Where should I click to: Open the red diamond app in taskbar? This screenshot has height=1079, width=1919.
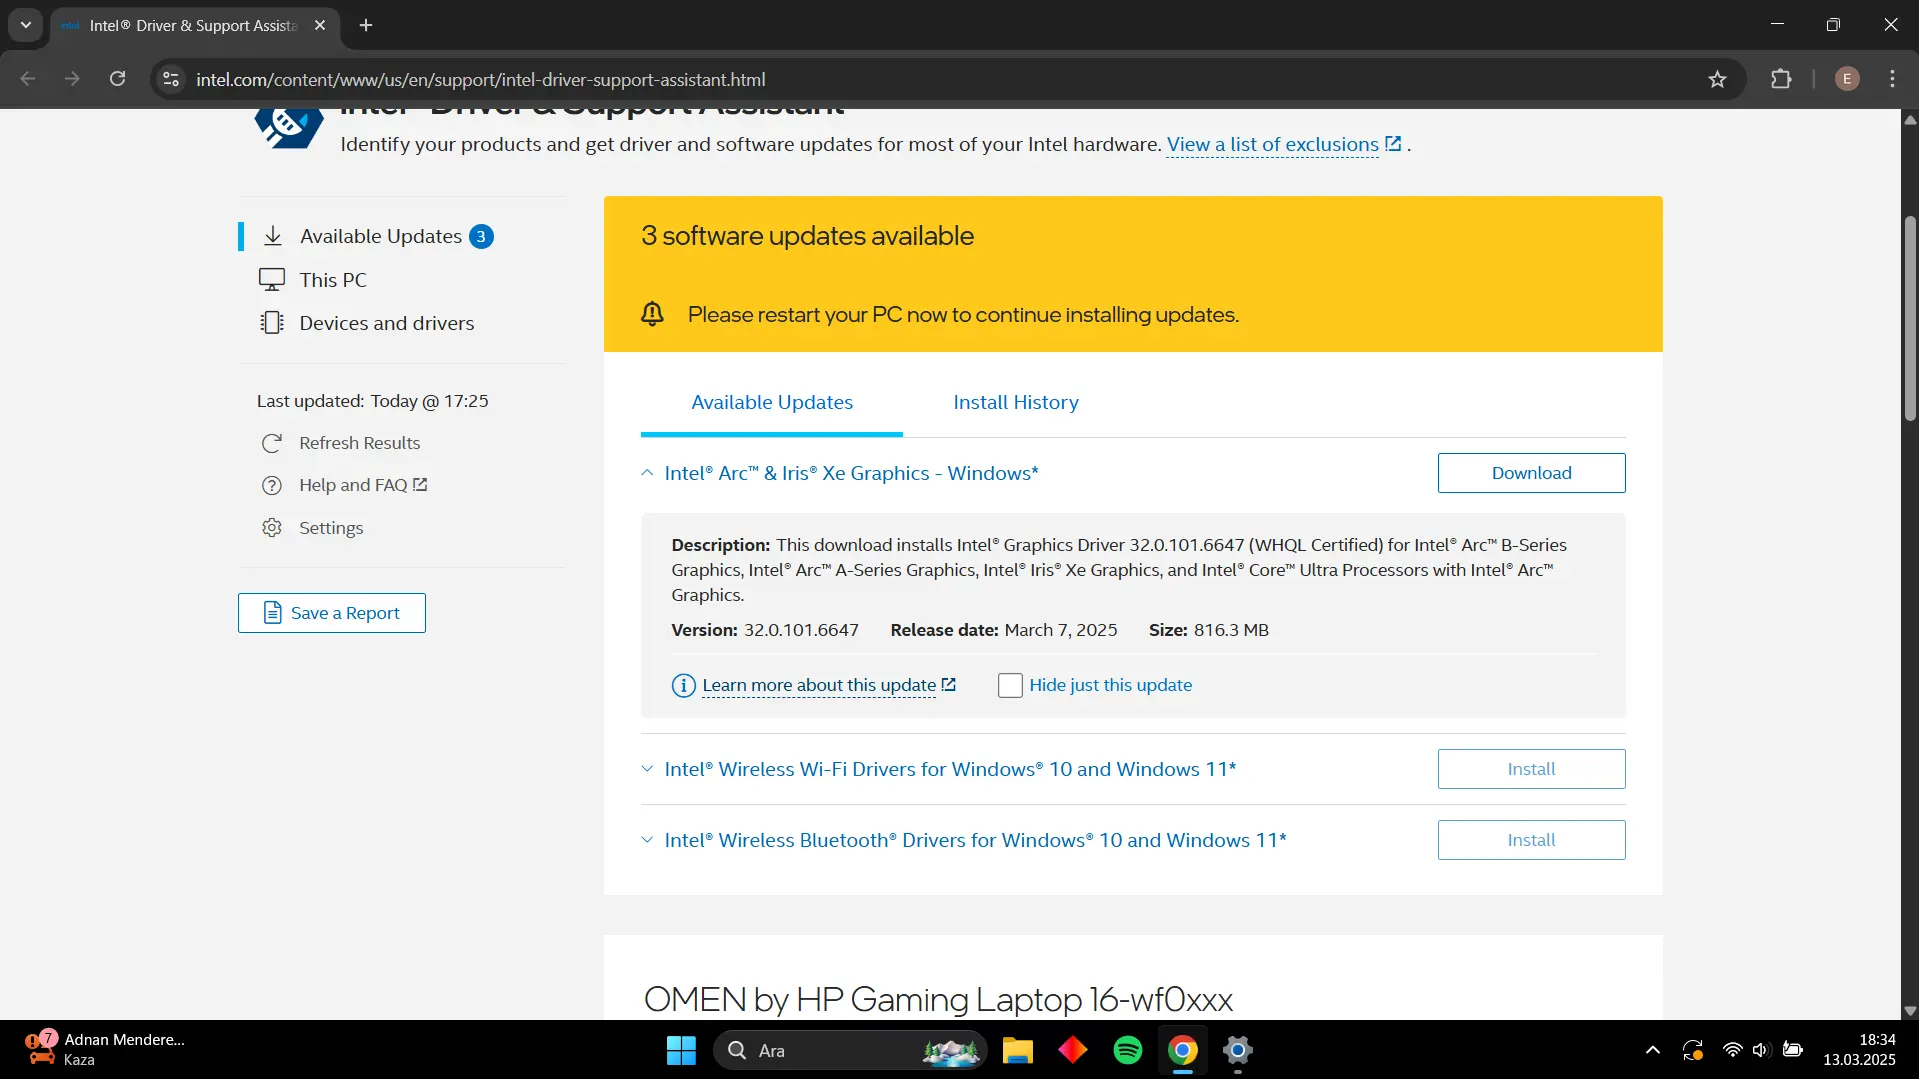(x=1073, y=1050)
